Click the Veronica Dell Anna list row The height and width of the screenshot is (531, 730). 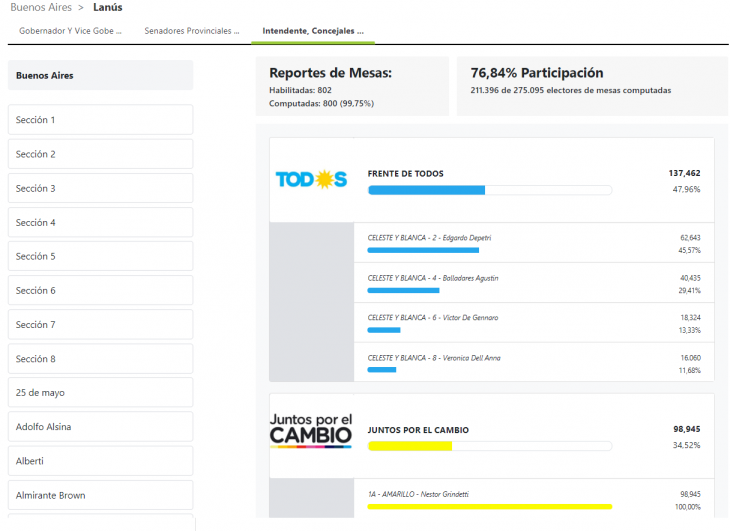coord(534,363)
